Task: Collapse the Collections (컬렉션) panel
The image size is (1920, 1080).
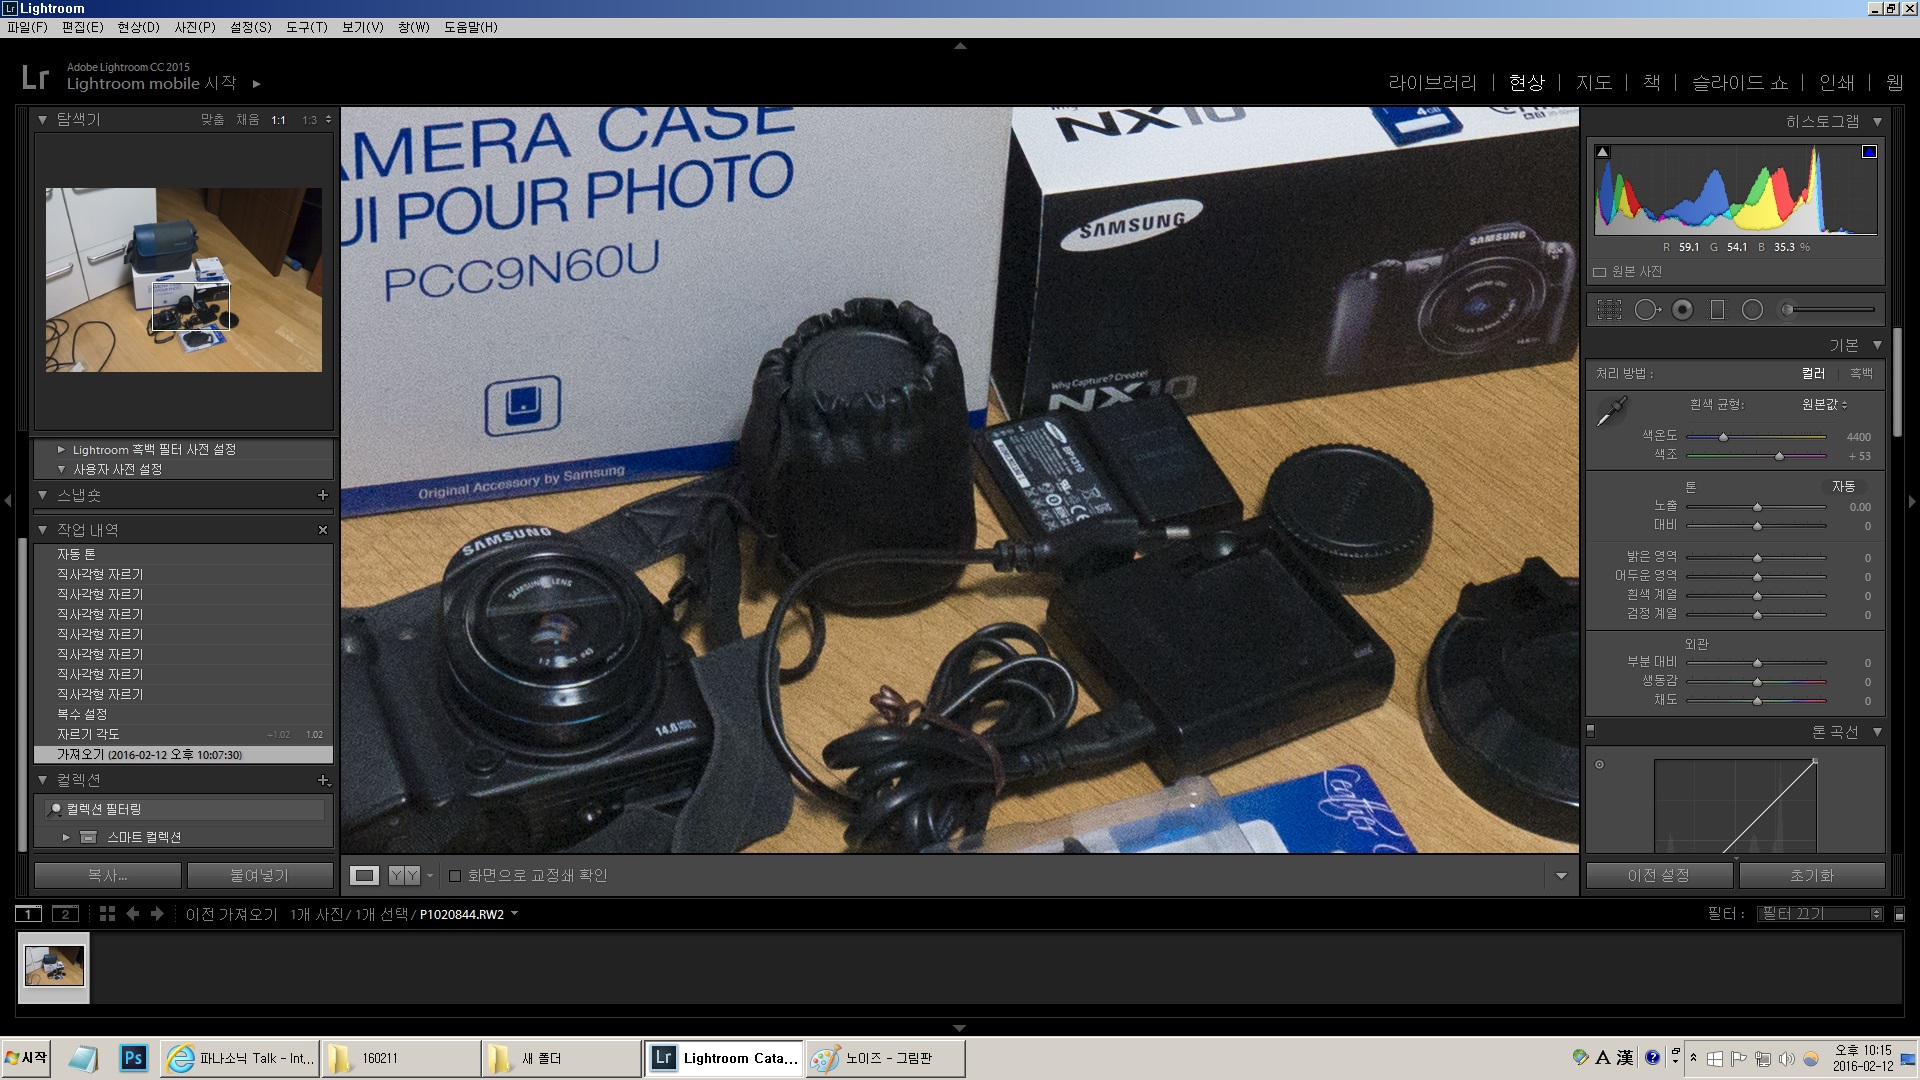Action: point(42,780)
